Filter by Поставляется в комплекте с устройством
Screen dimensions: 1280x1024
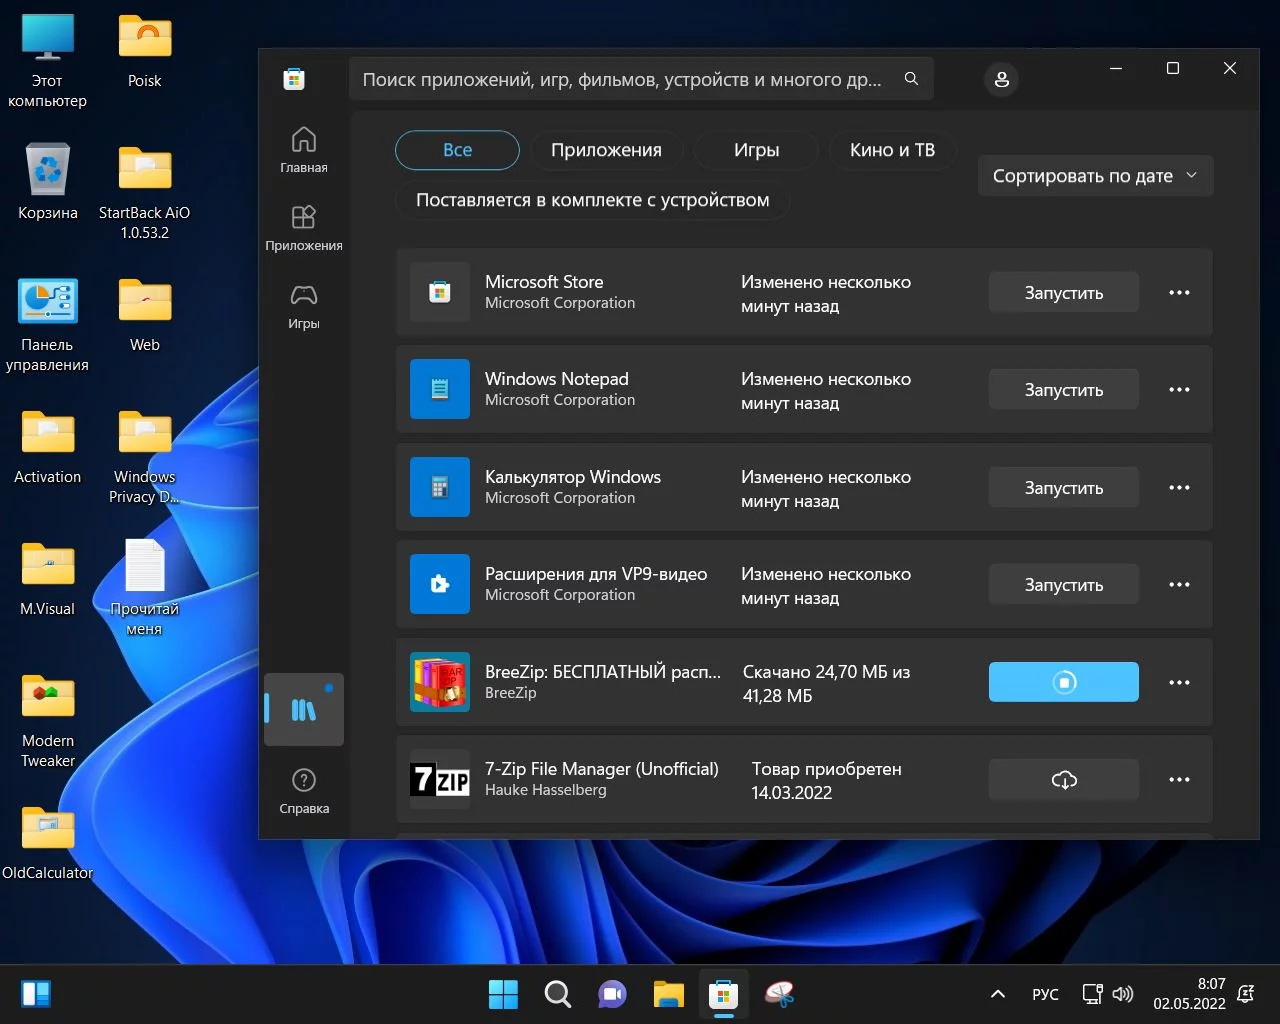click(592, 200)
